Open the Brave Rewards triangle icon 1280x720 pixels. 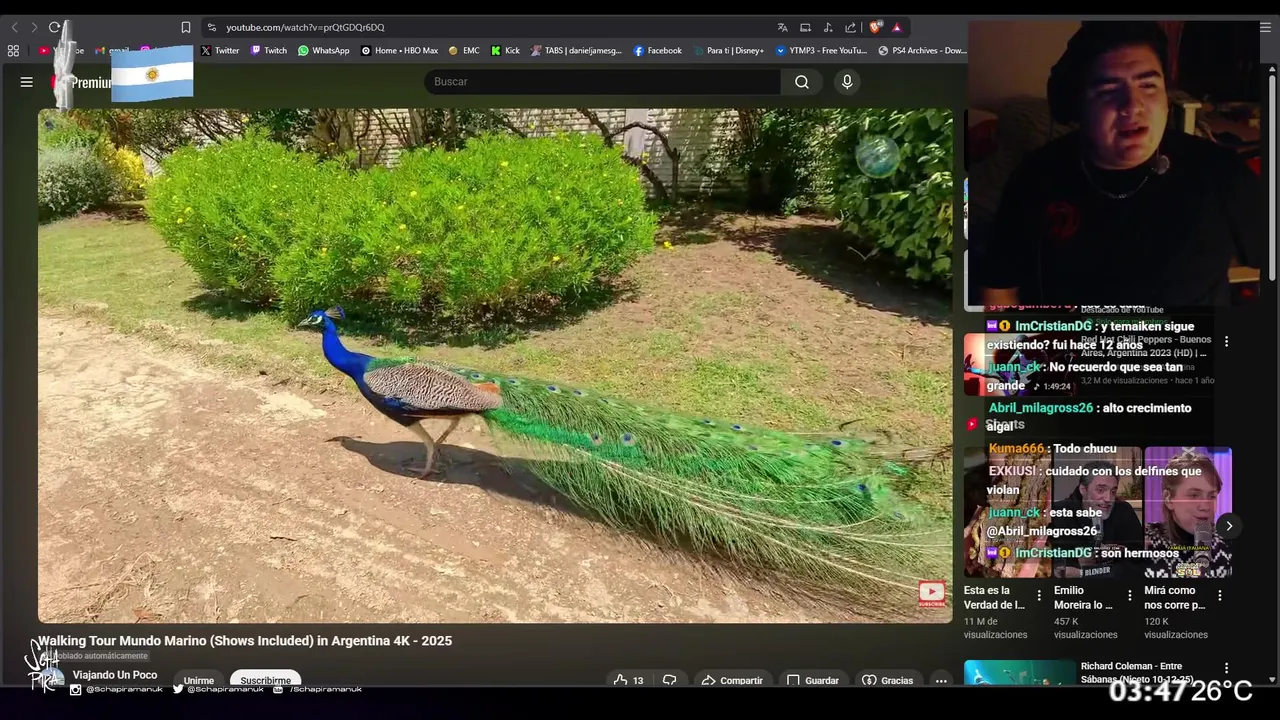click(897, 27)
